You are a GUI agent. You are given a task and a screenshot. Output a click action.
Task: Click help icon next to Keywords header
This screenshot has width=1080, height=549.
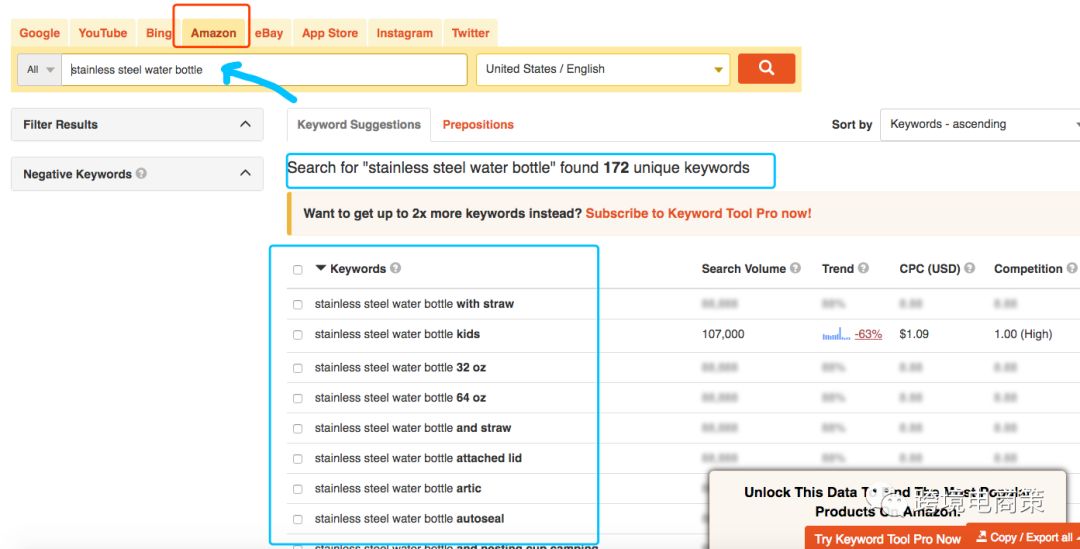(395, 268)
